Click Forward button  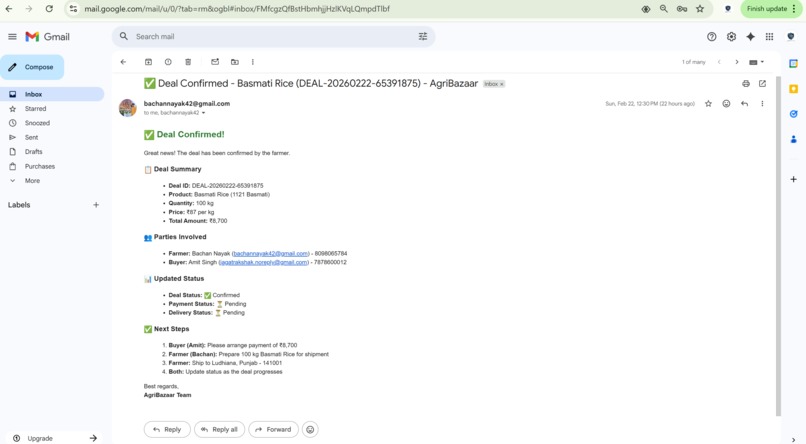pos(273,429)
